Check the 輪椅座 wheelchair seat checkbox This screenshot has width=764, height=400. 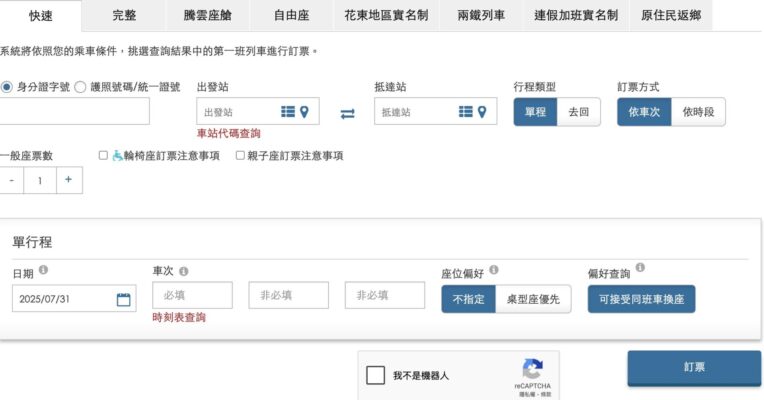(x=103, y=155)
